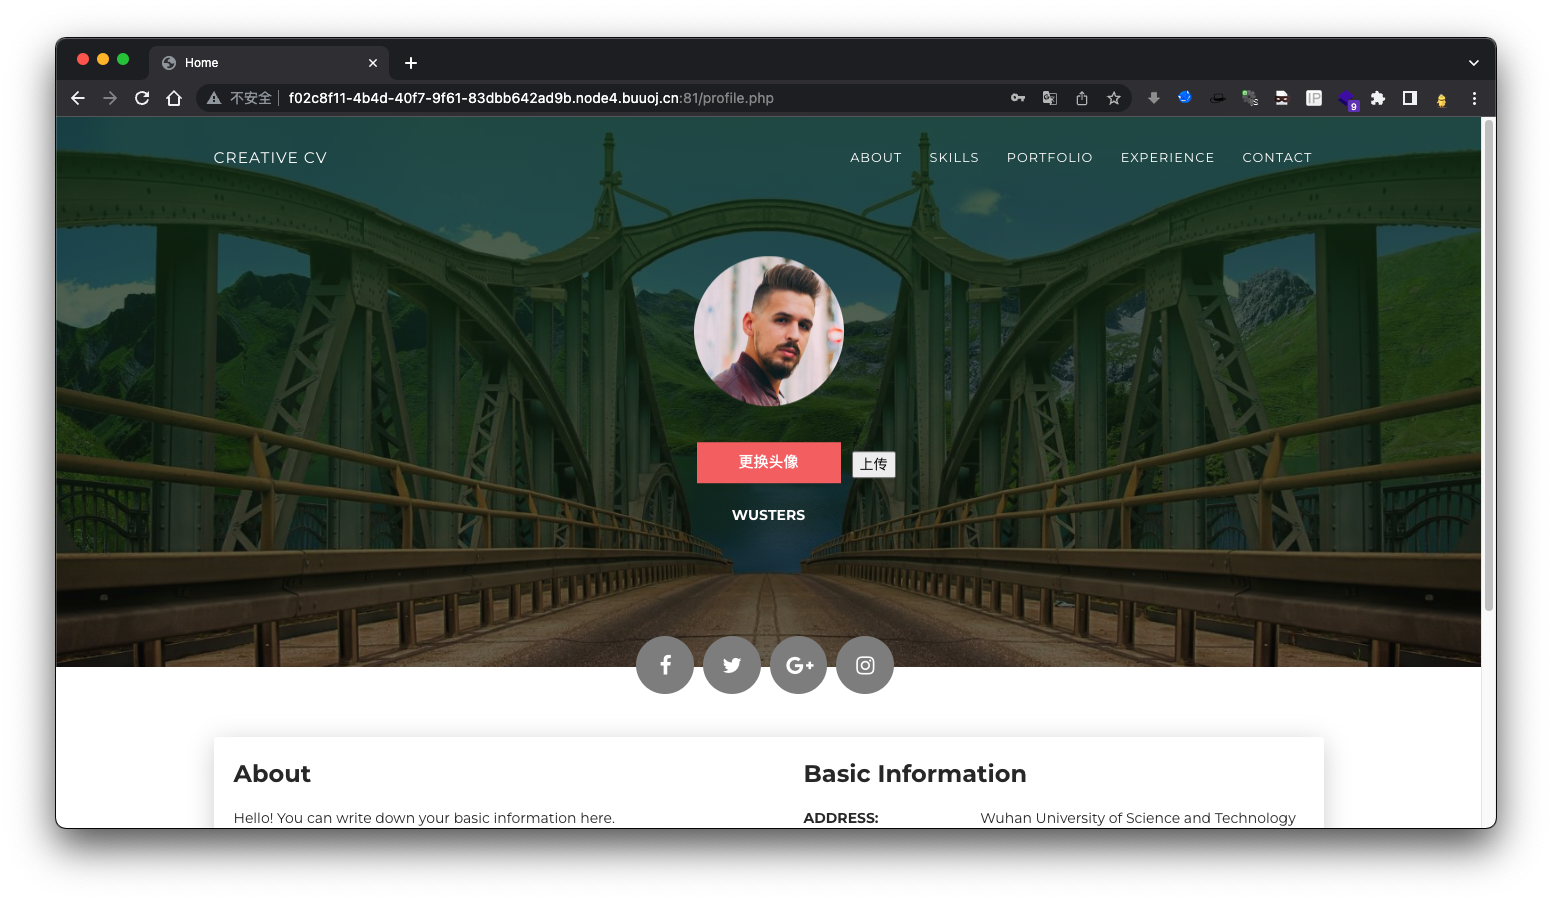
Task: Open the gear proxy switcher extension
Action: [x=1250, y=98]
